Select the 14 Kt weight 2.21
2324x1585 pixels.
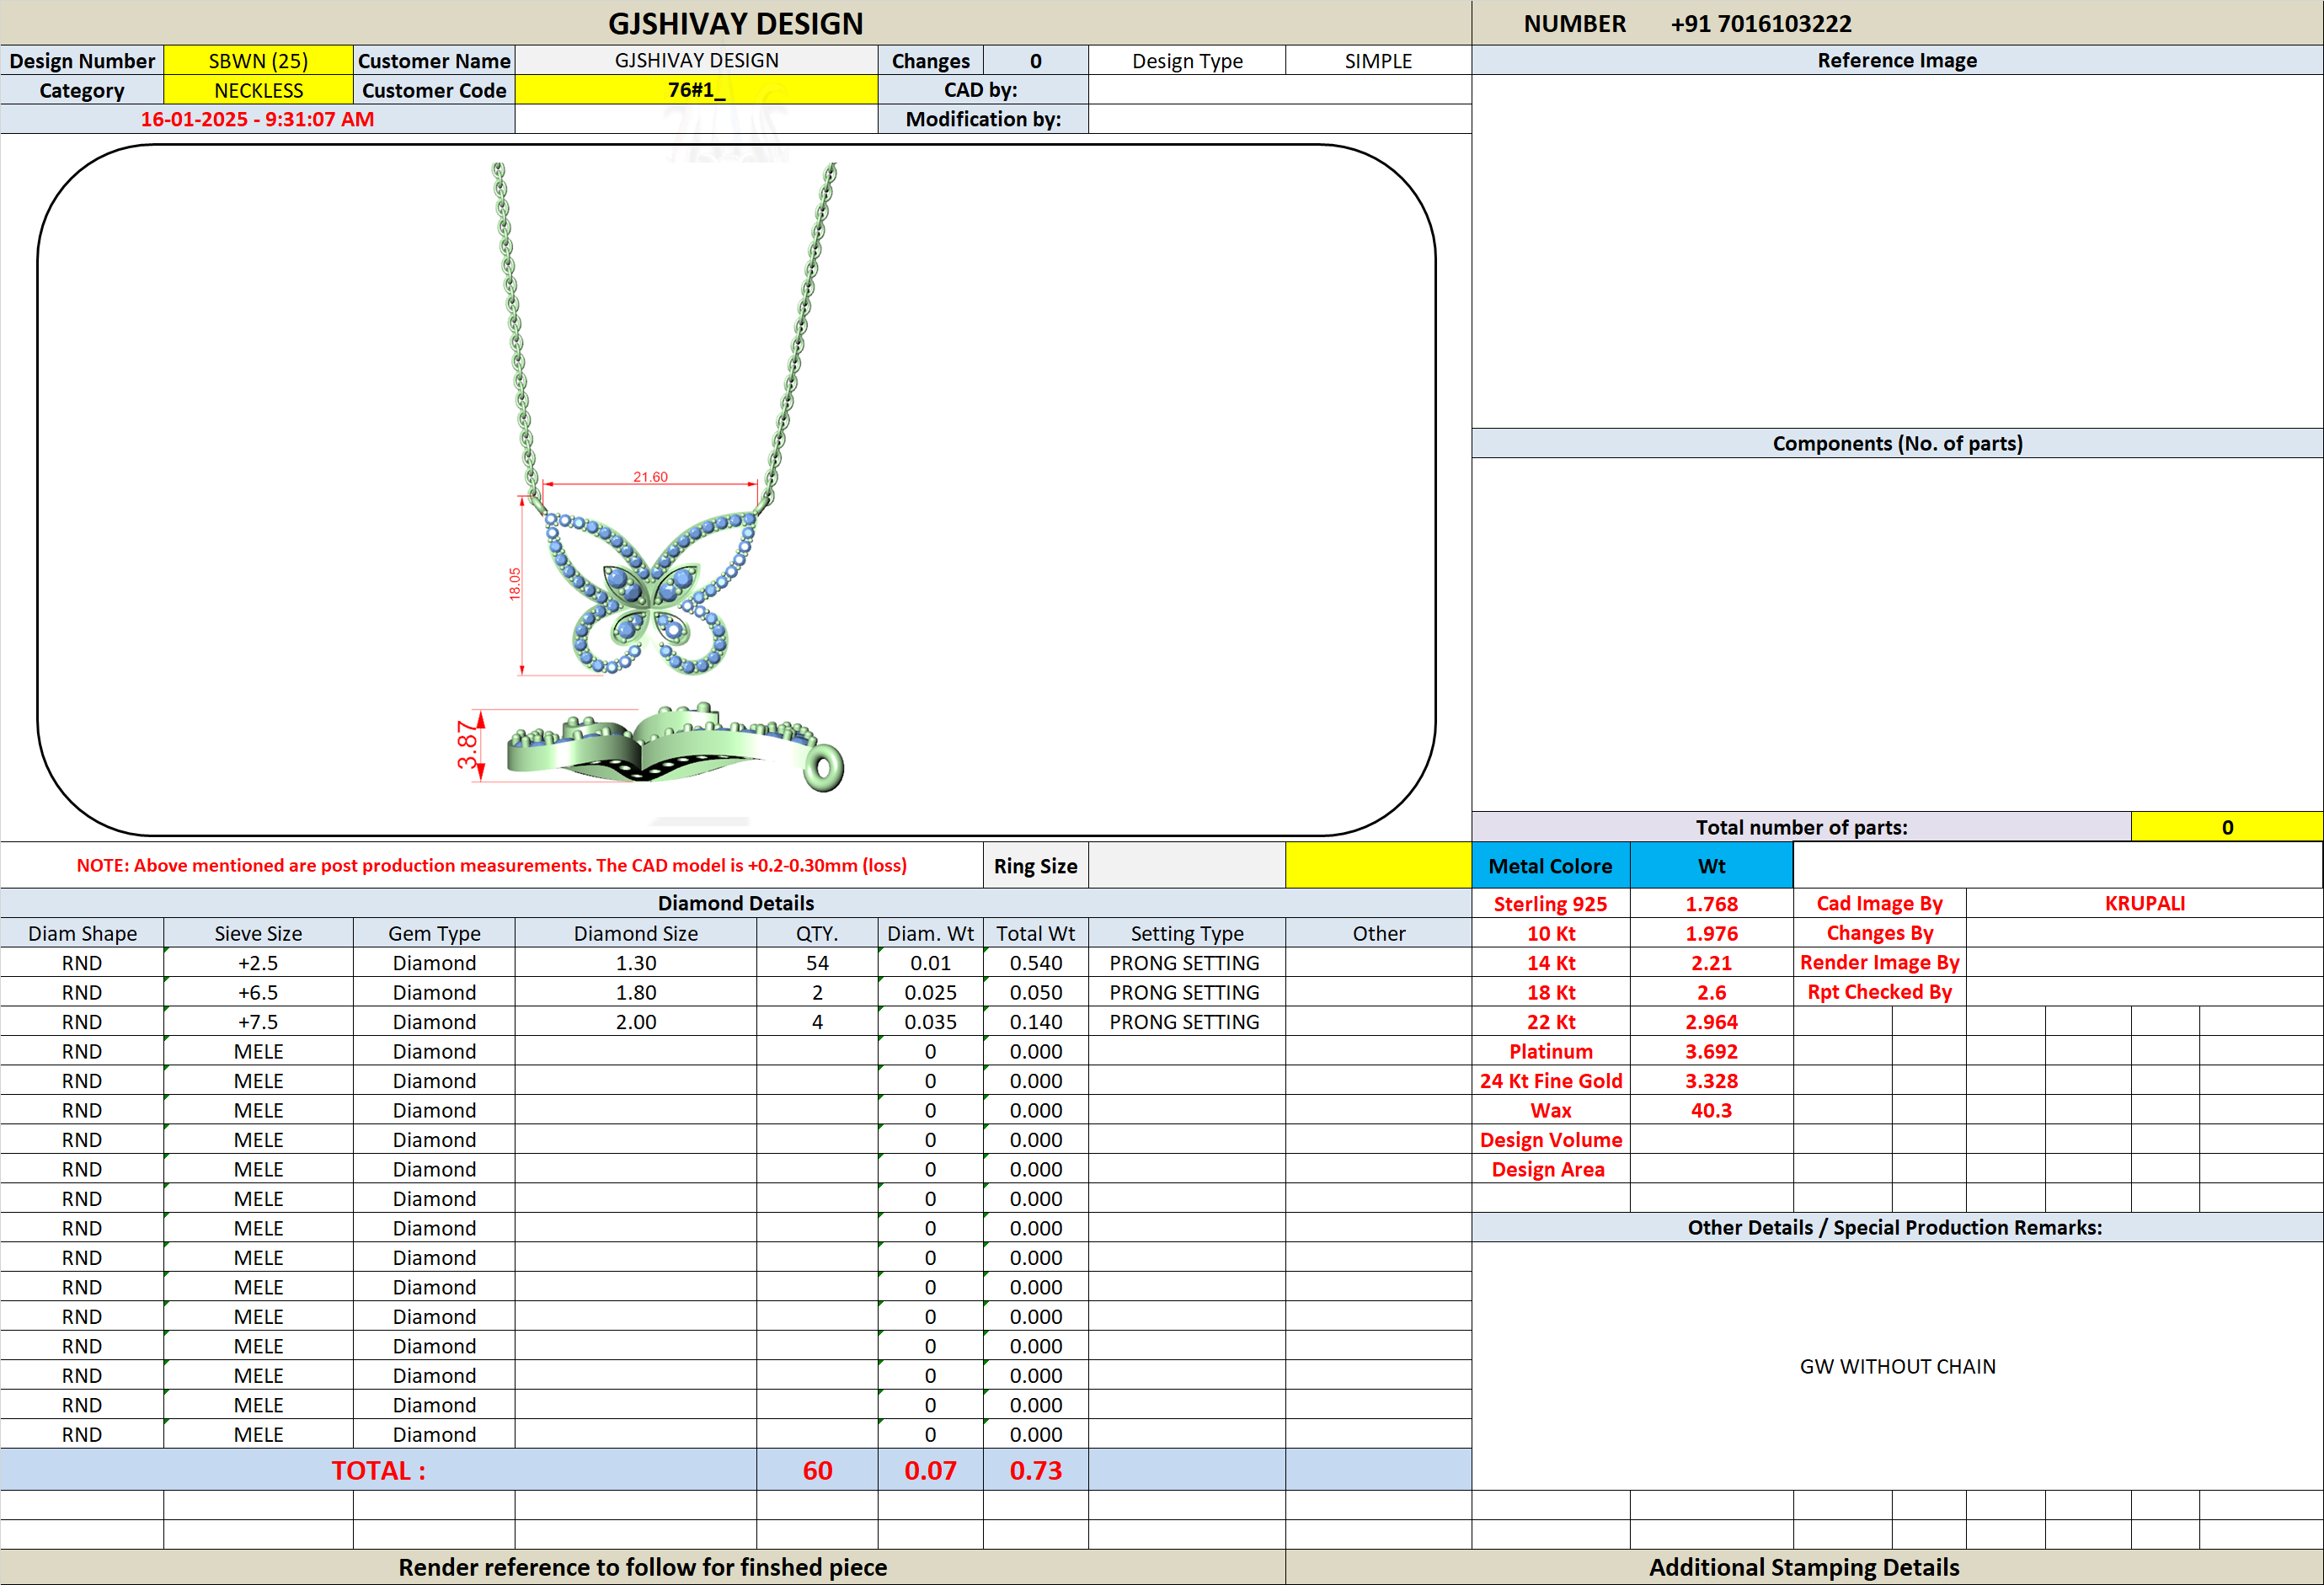(x=1711, y=963)
